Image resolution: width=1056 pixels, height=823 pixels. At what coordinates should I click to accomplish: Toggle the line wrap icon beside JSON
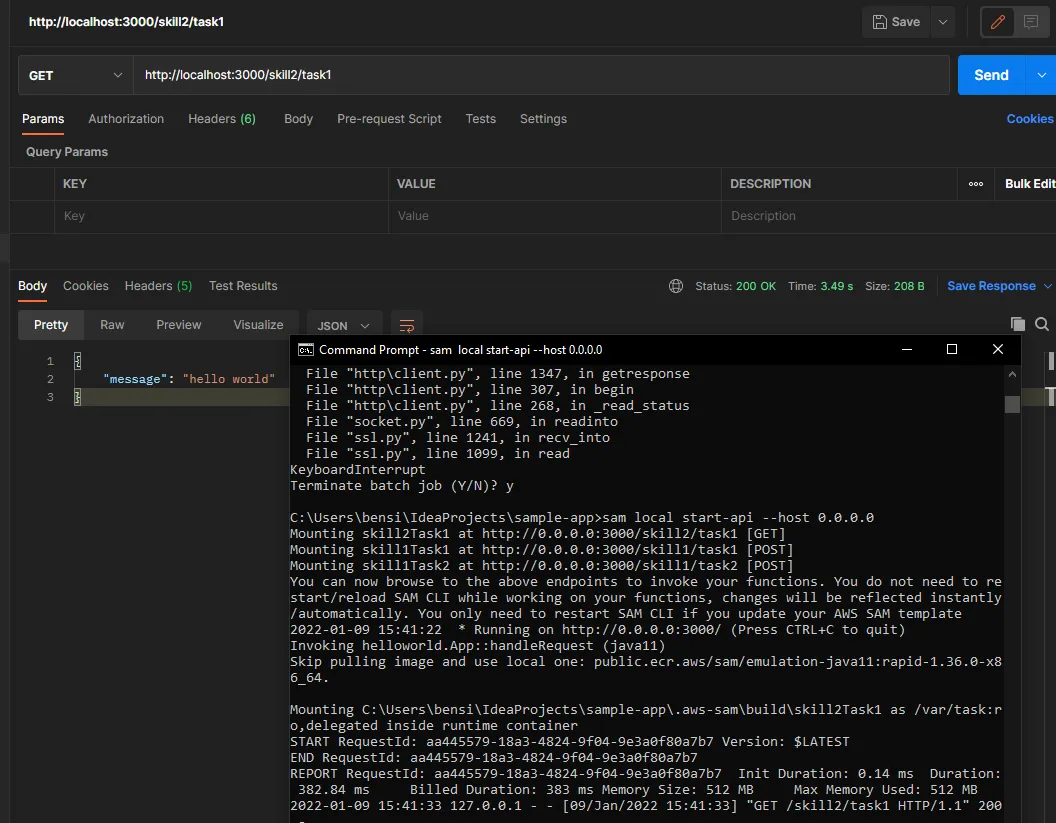pos(407,325)
